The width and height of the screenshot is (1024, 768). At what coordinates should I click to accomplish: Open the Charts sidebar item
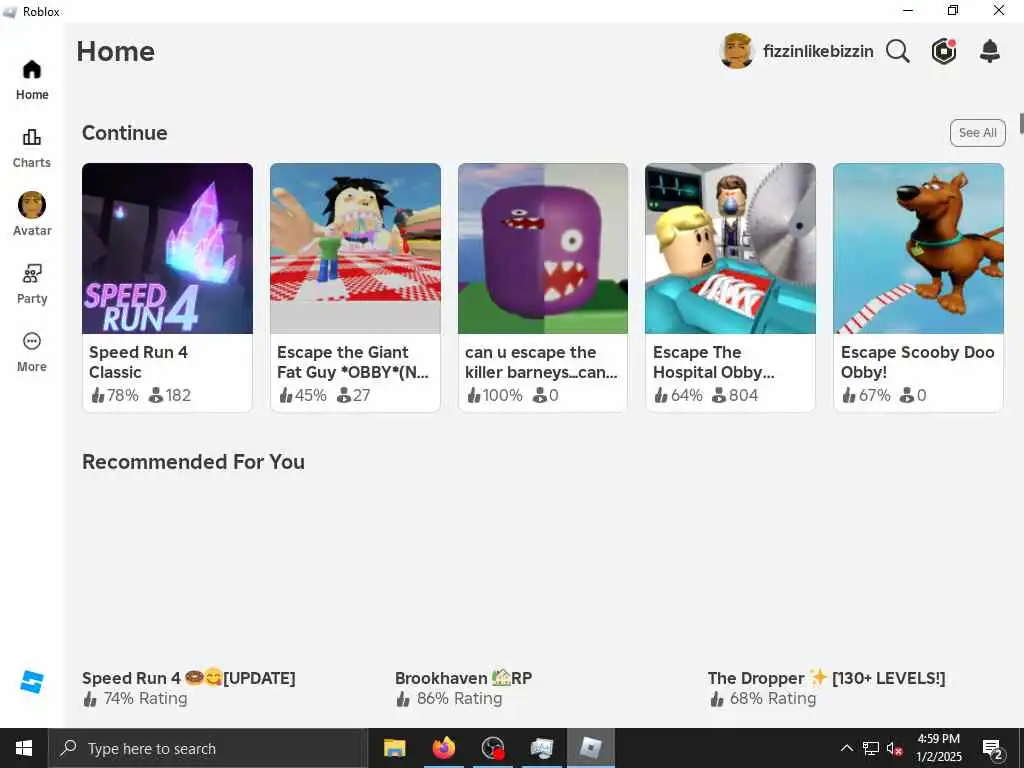pos(32,148)
